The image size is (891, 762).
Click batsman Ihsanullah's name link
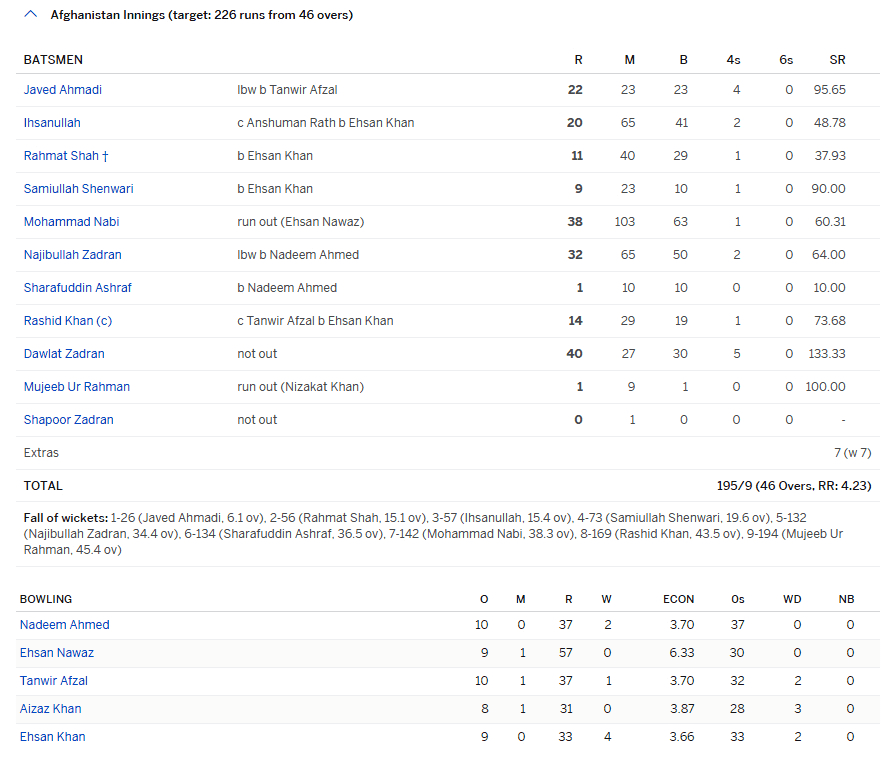click(x=52, y=123)
